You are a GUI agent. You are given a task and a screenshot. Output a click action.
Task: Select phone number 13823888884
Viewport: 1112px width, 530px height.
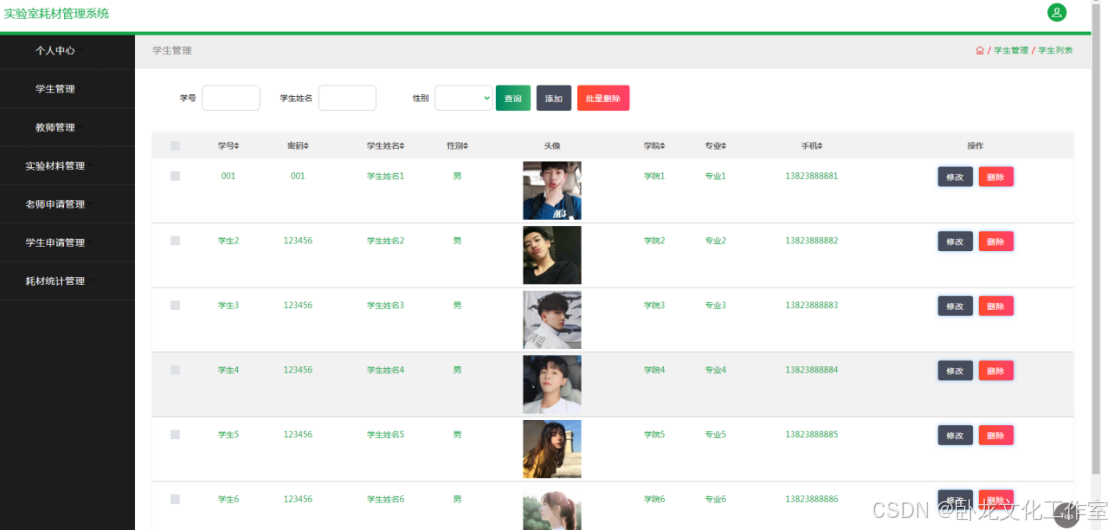point(811,370)
